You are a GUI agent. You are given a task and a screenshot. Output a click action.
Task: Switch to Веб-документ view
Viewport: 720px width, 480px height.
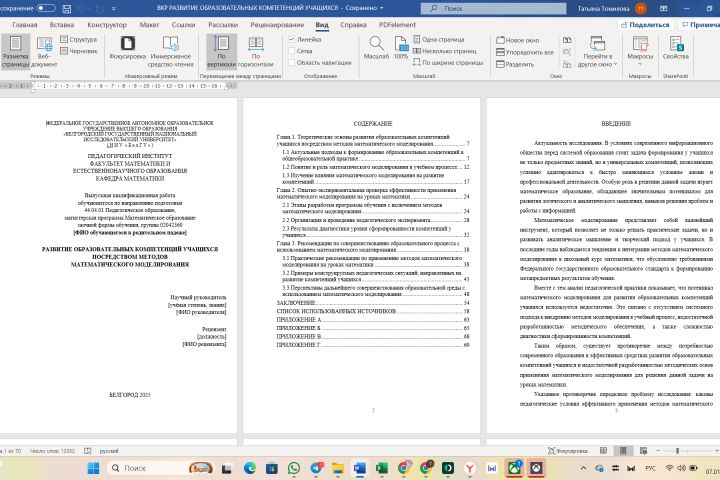click(44, 51)
